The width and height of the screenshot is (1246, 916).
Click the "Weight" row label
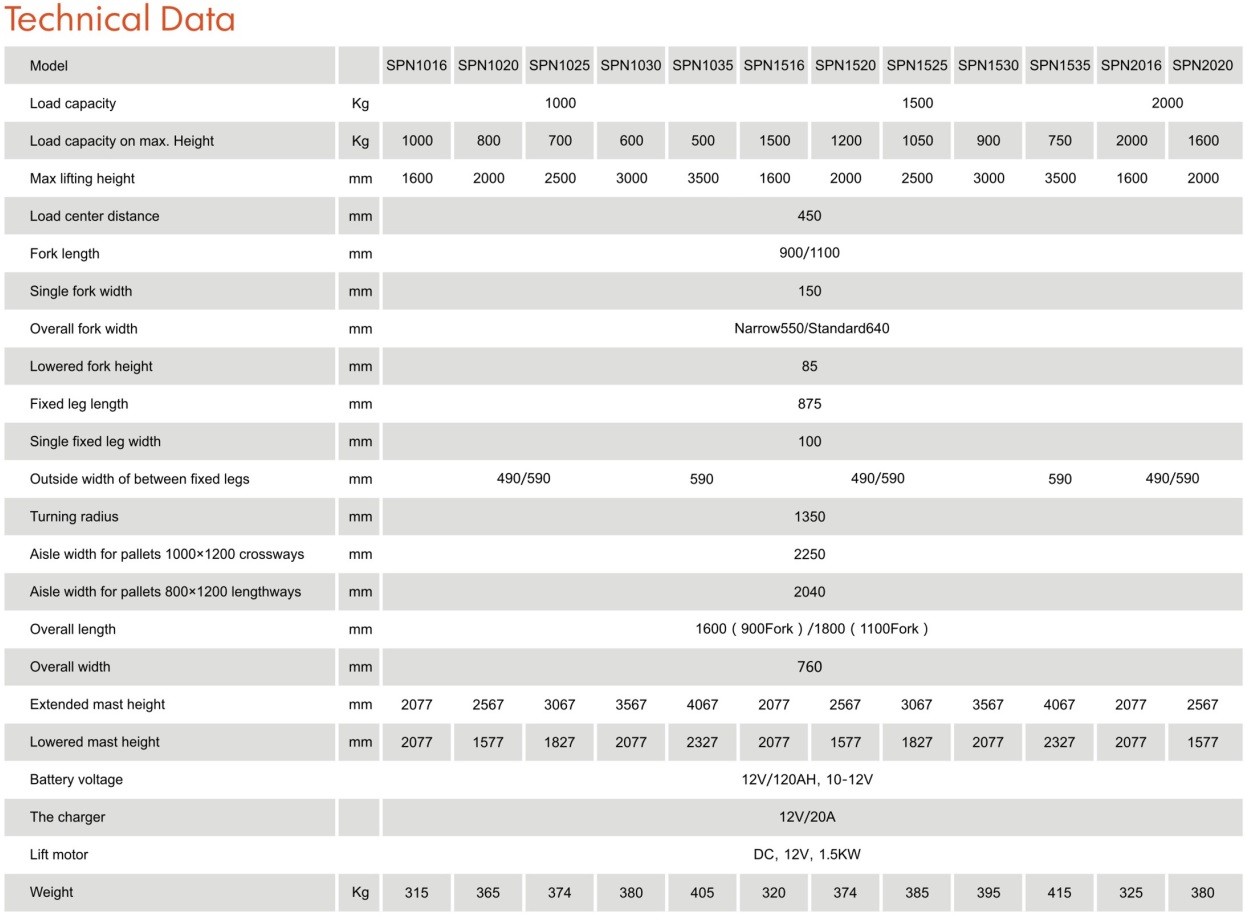tap(52, 892)
